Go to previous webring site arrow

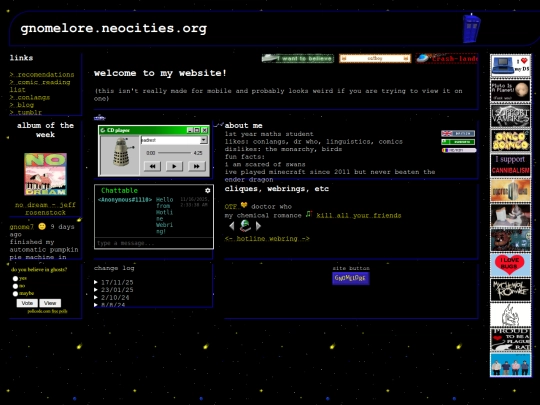[232, 226]
